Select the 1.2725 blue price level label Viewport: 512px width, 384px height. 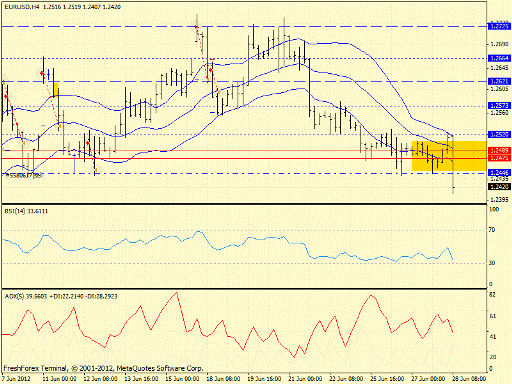click(x=499, y=26)
